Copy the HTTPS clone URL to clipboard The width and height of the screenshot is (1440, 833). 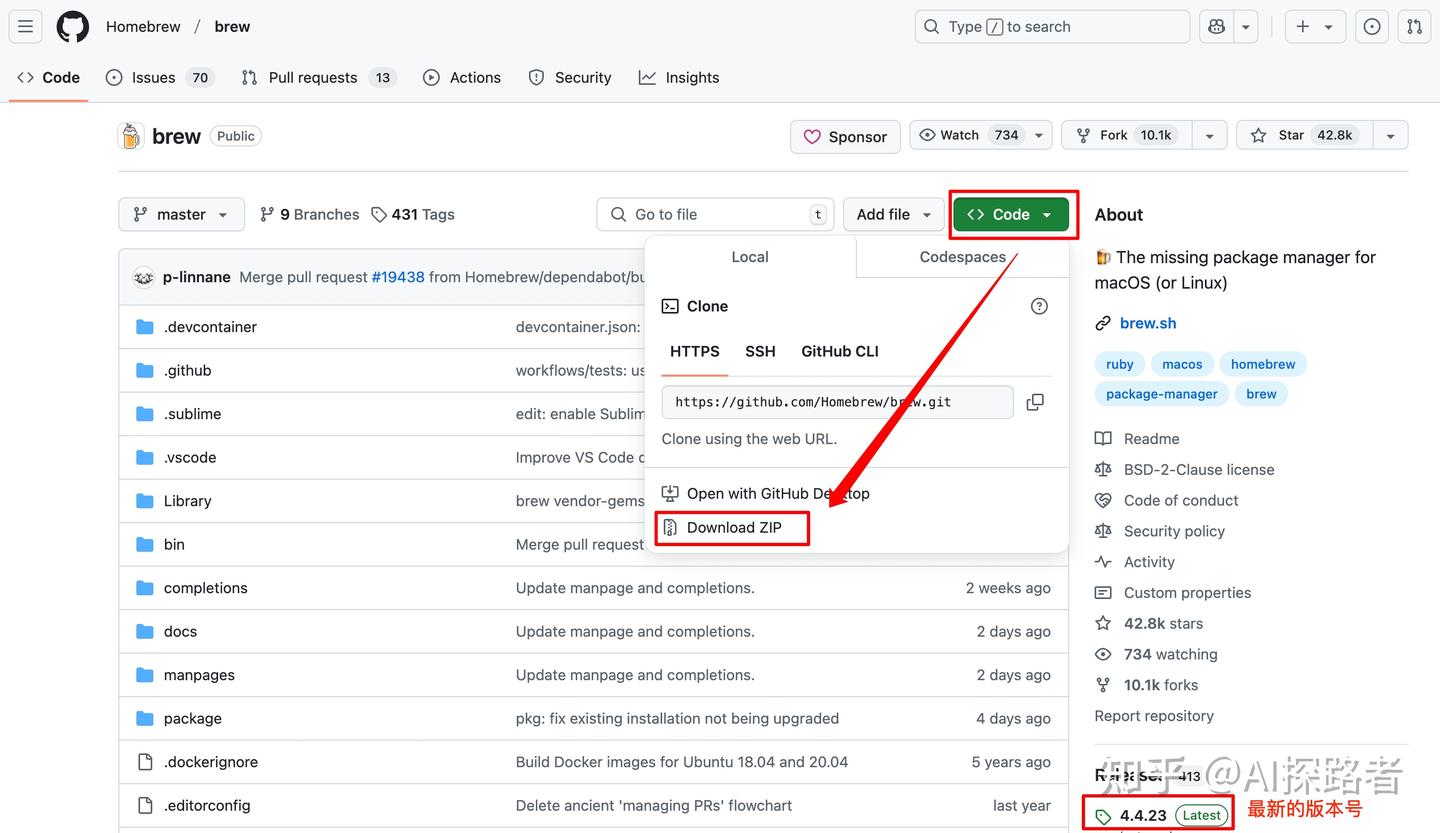point(1035,402)
